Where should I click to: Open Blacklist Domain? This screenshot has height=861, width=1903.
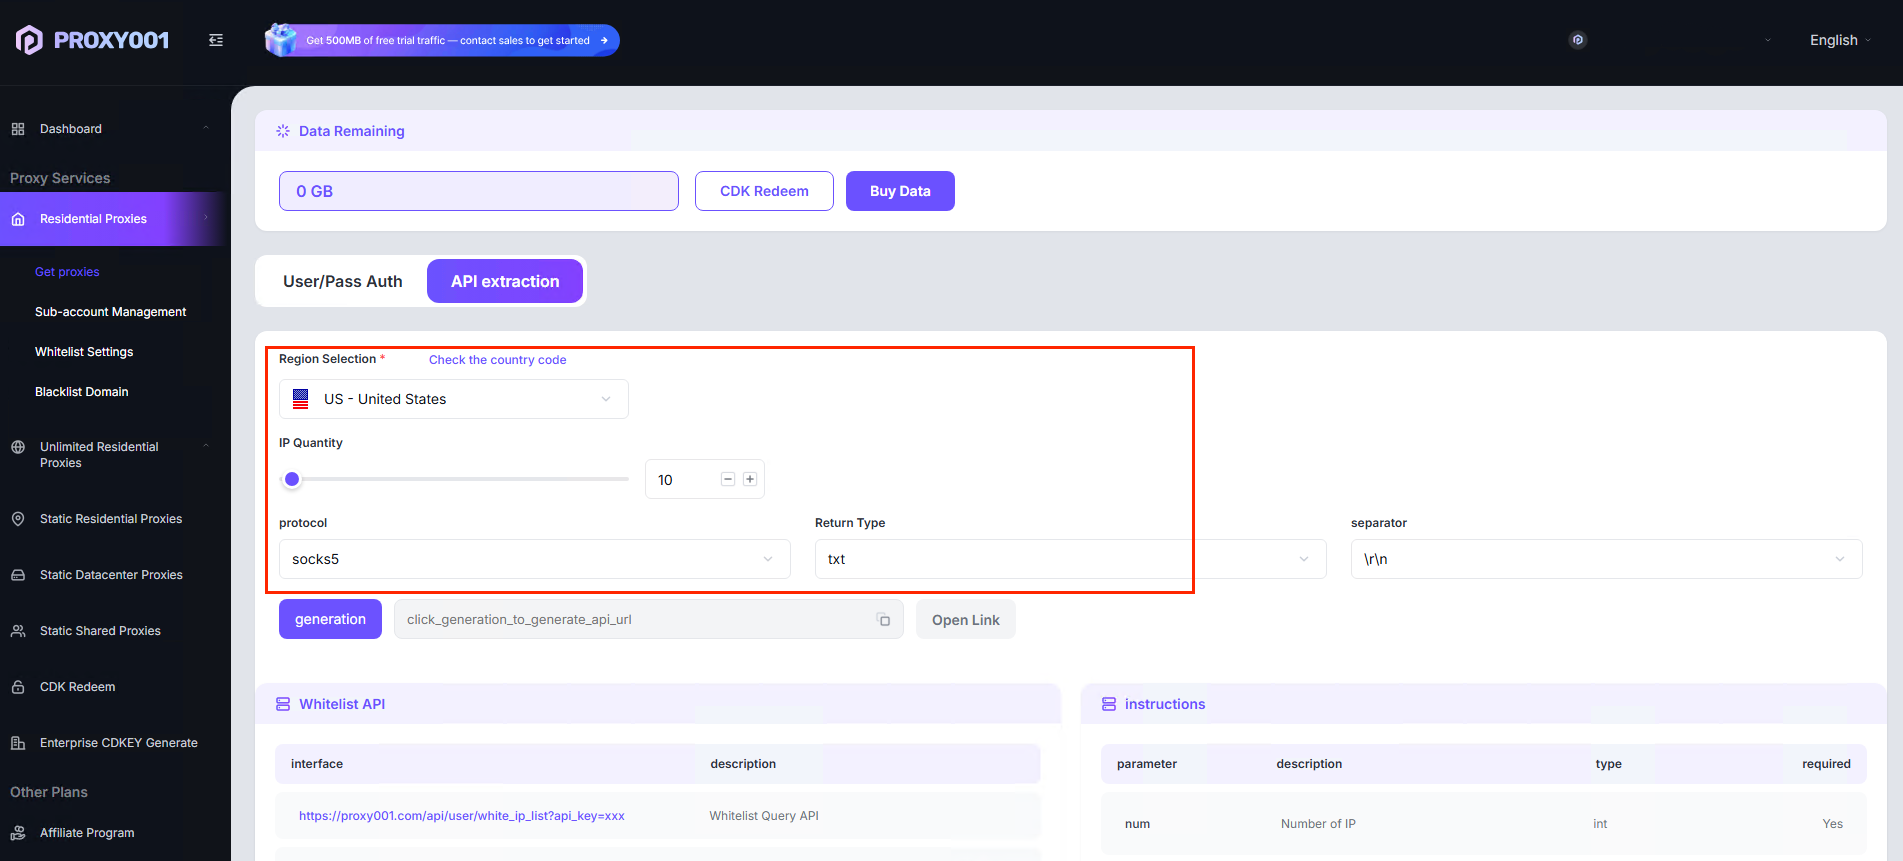[x=82, y=392]
